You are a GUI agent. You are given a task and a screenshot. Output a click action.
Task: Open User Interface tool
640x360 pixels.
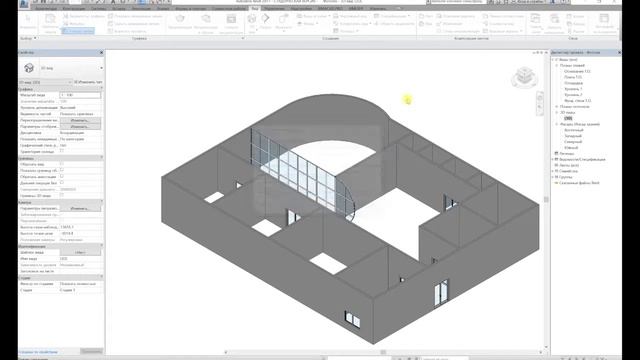tap(604, 24)
